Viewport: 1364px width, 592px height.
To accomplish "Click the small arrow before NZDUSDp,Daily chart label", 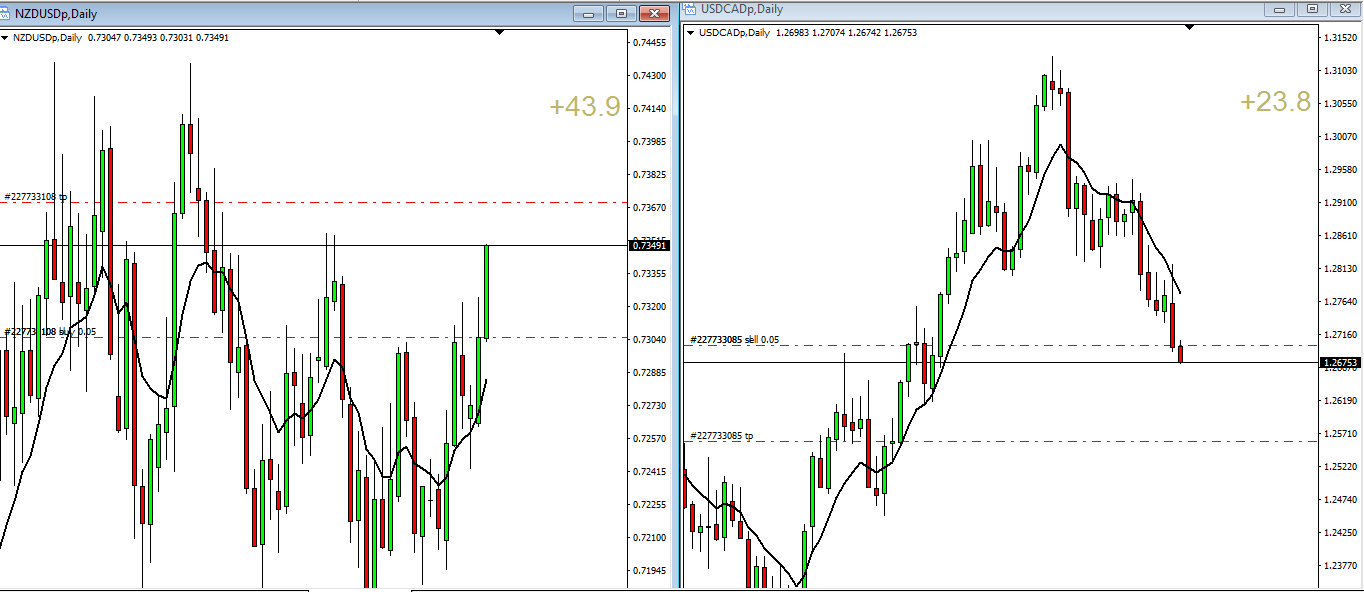I will click(5, 38).
